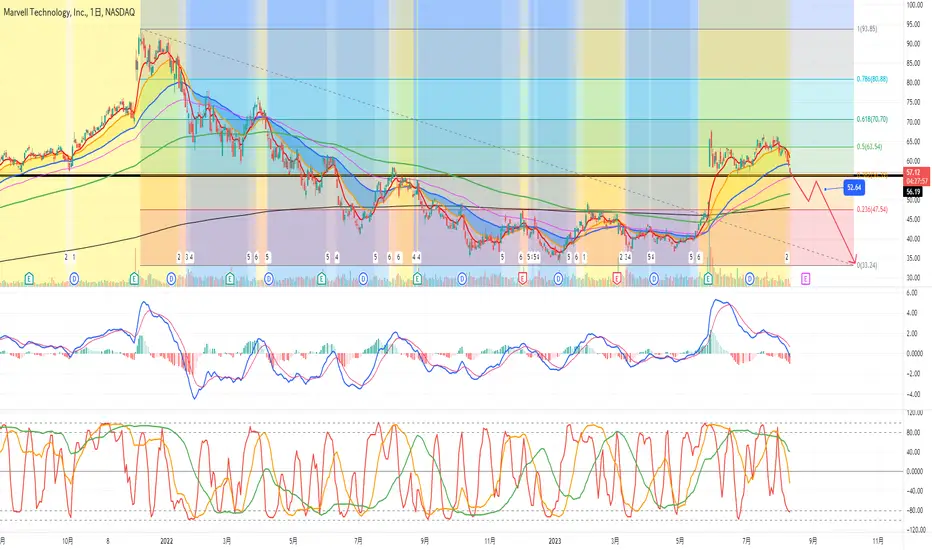Image resolution: width=932 pixels, height=550 pixels.
Task: Open dividend D marker between 3月 and 5月 2023
Action: (654, 278)
